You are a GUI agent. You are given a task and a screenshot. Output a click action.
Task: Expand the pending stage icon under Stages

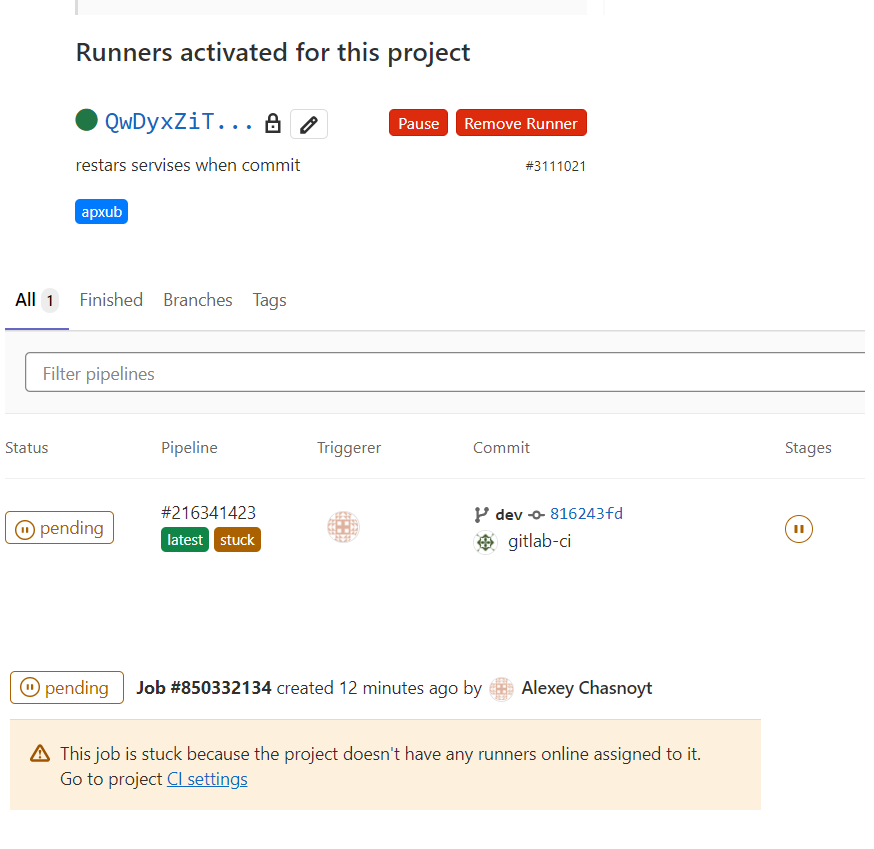click(x=799, y=528)
